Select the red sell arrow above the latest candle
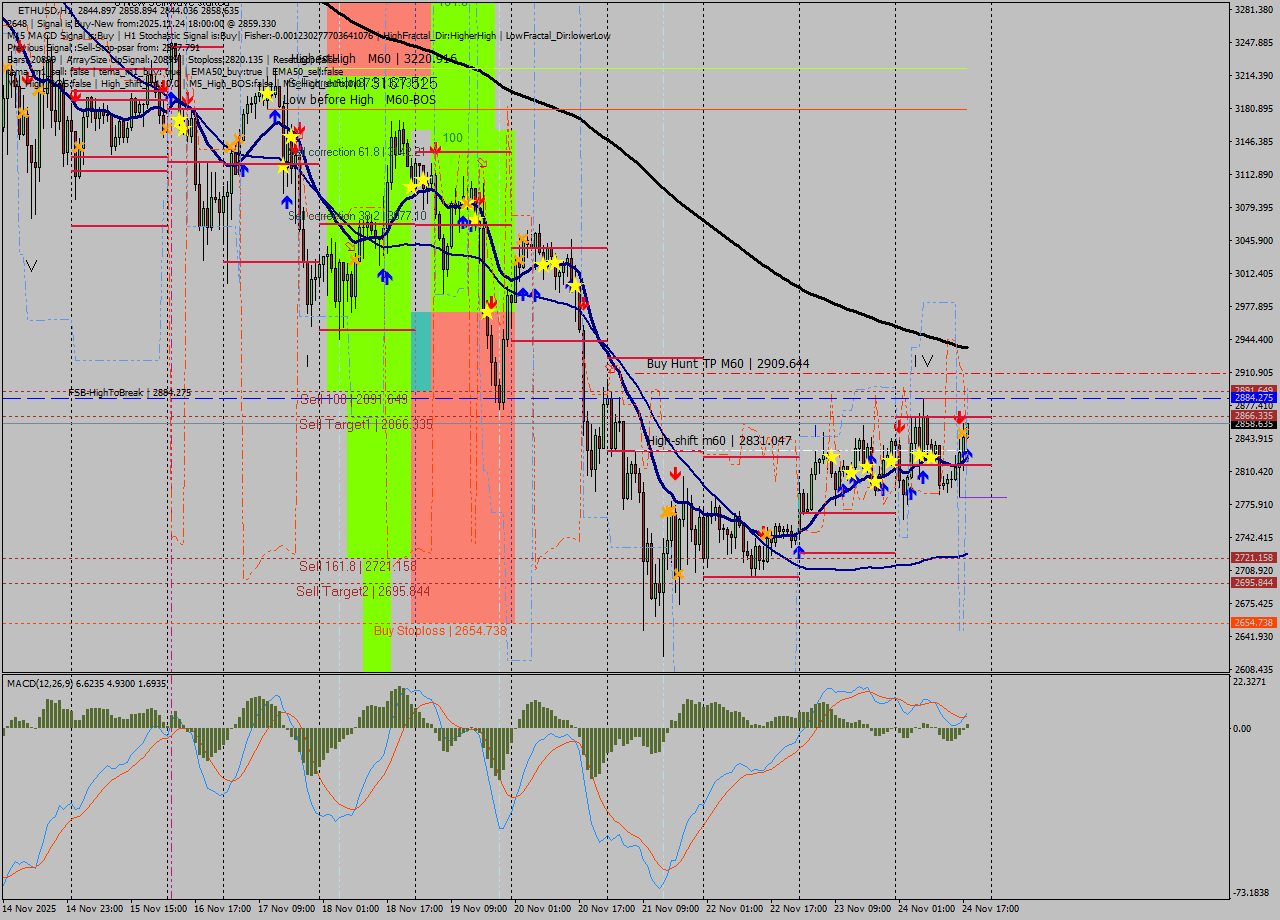Screen dimensions: 1280x920 coord(960,417)
